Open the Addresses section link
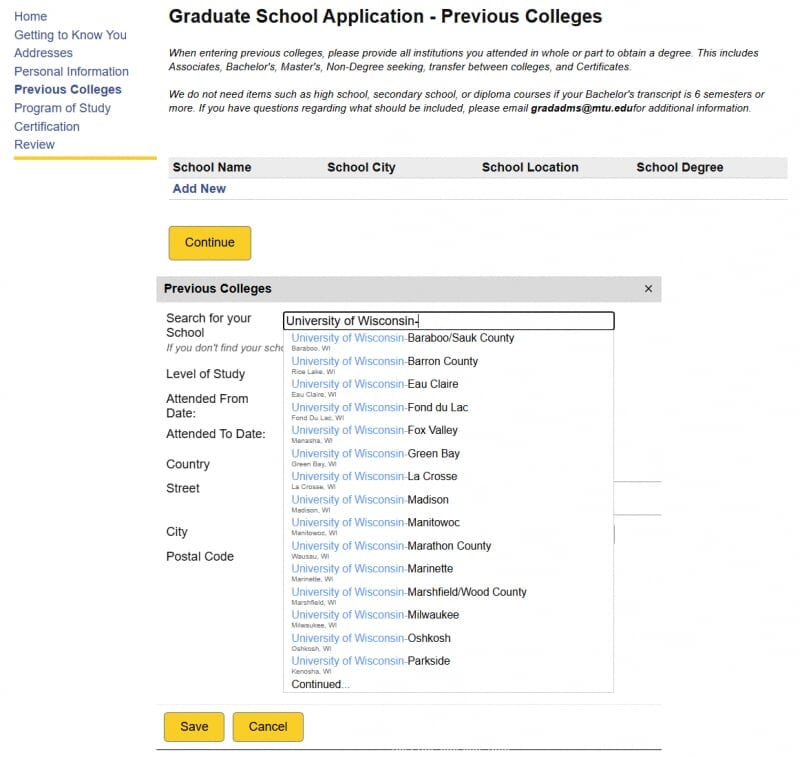The height and width of the screenshot is (757, 800). point(43,53)
